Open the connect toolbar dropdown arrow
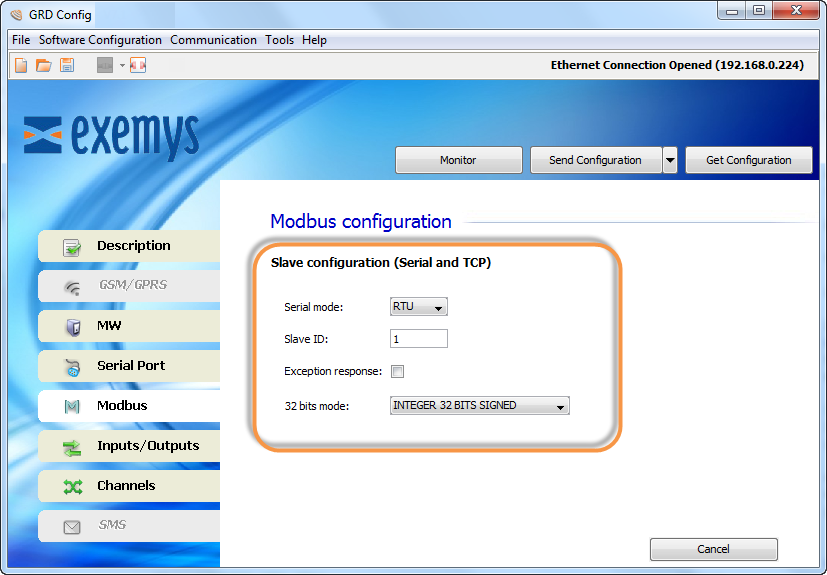 (122, 65)
